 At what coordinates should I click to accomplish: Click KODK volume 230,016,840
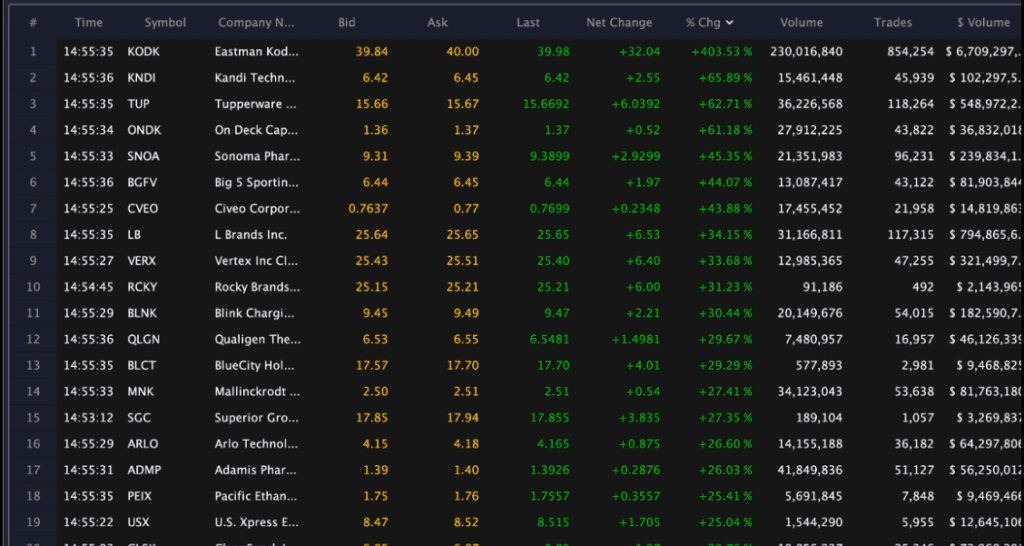[x=807, y=52]
